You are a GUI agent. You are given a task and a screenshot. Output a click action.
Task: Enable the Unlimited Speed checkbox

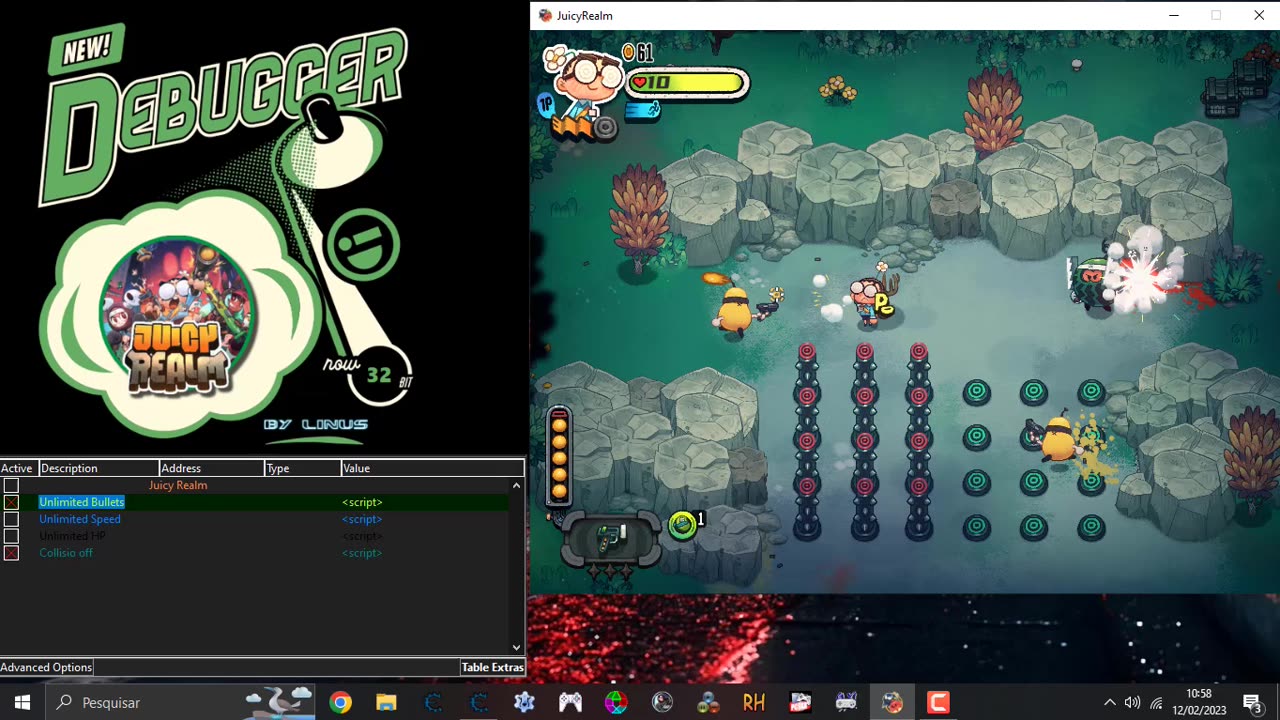(x=11, y=519)
